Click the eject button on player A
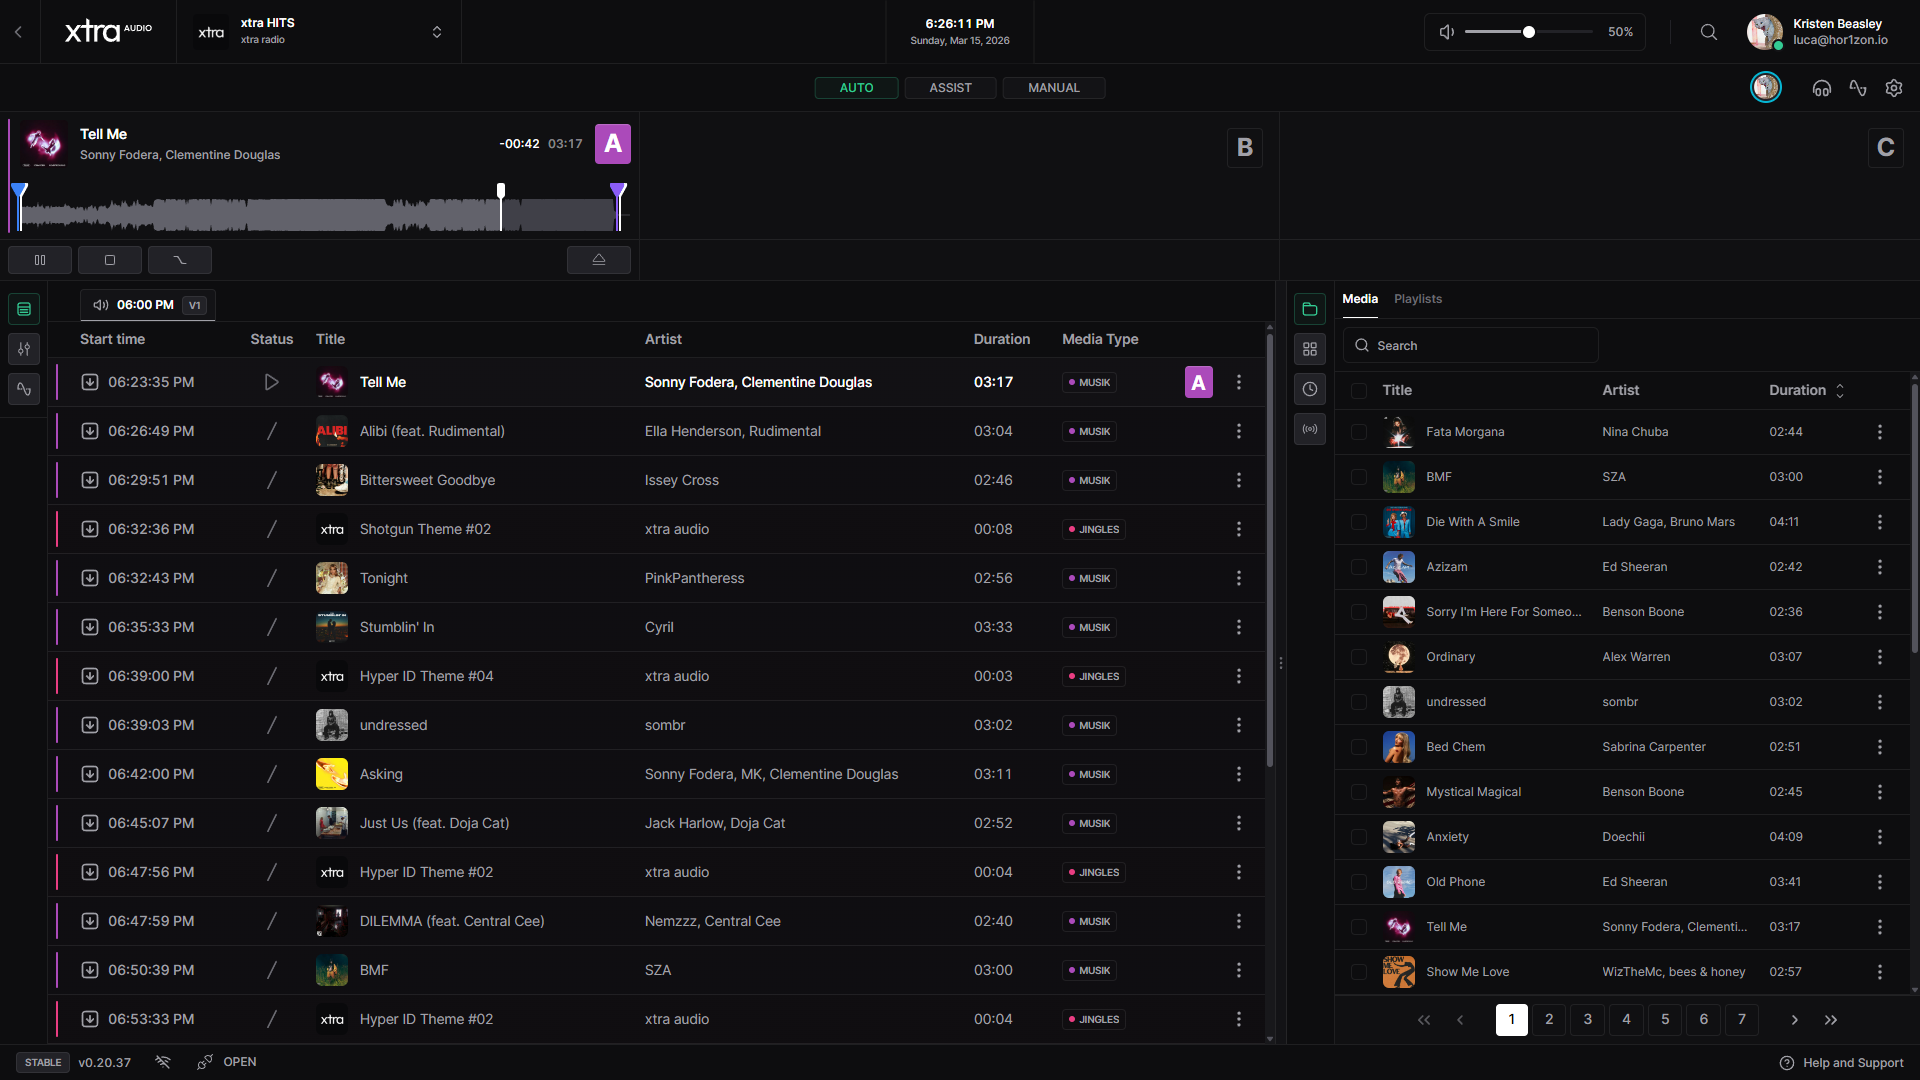This screenshot has width=1920, height=1080. (x=598, y=260)
